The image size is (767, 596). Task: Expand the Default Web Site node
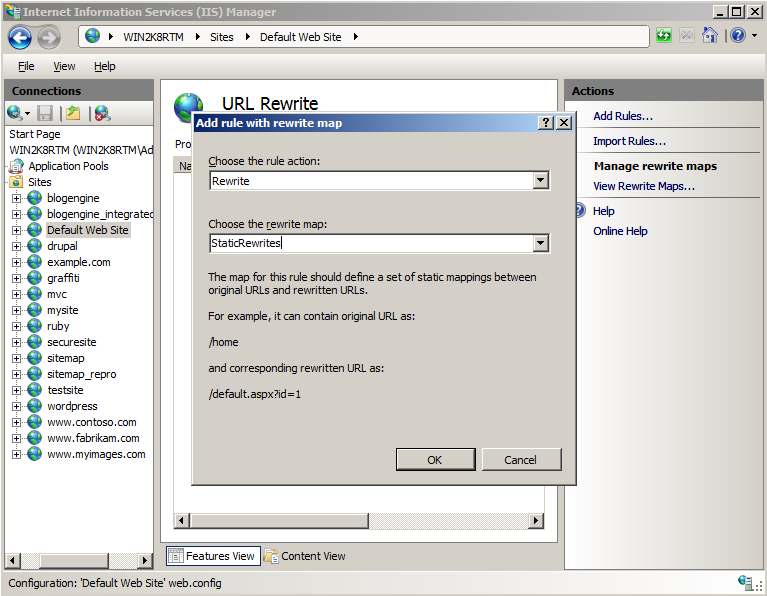point(17,230)
